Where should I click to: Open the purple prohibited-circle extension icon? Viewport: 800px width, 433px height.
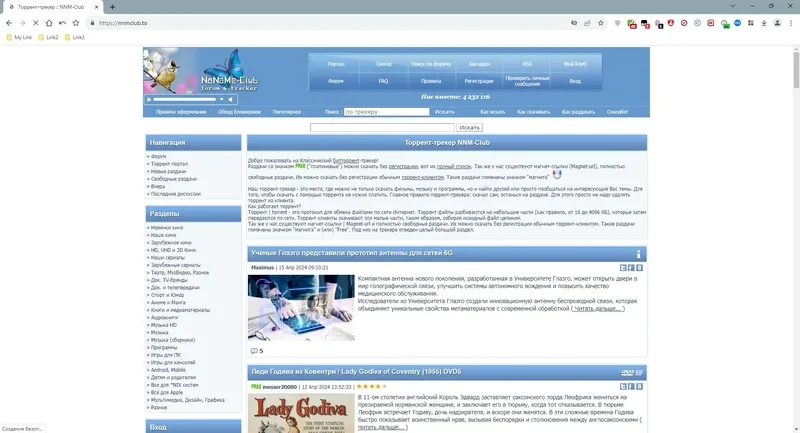(684, 23)
